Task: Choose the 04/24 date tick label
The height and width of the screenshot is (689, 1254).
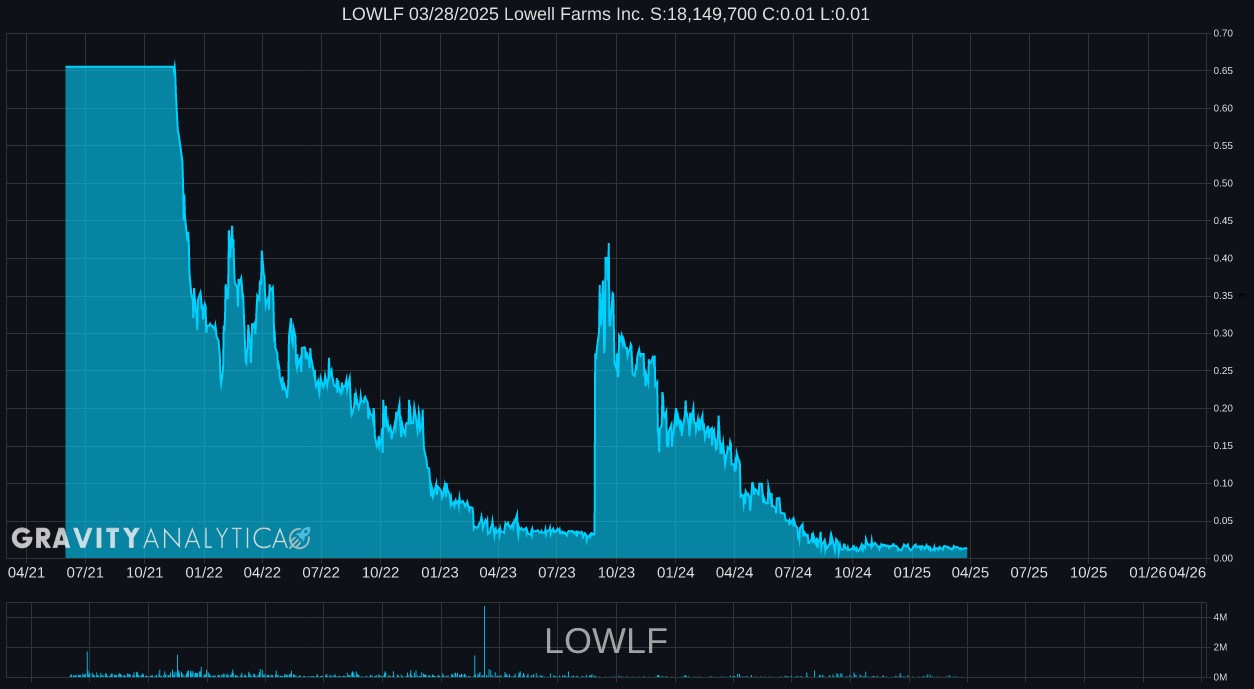Action: [x=735, y=572]
